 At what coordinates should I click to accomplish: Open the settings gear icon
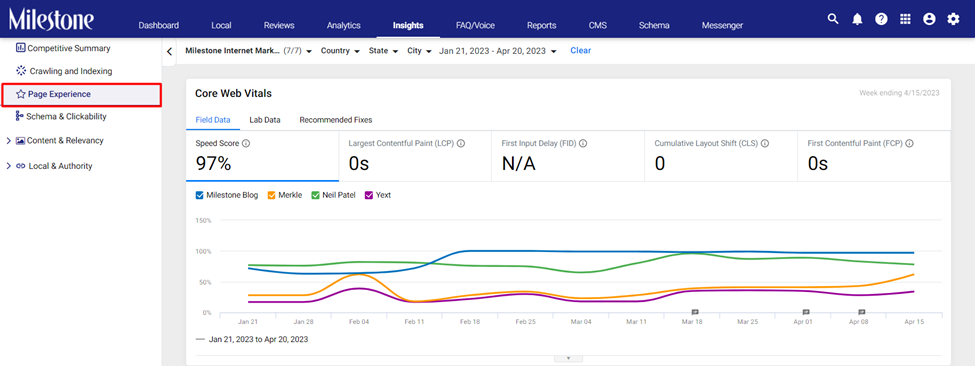pyautogui.click(x=953, y=19)
